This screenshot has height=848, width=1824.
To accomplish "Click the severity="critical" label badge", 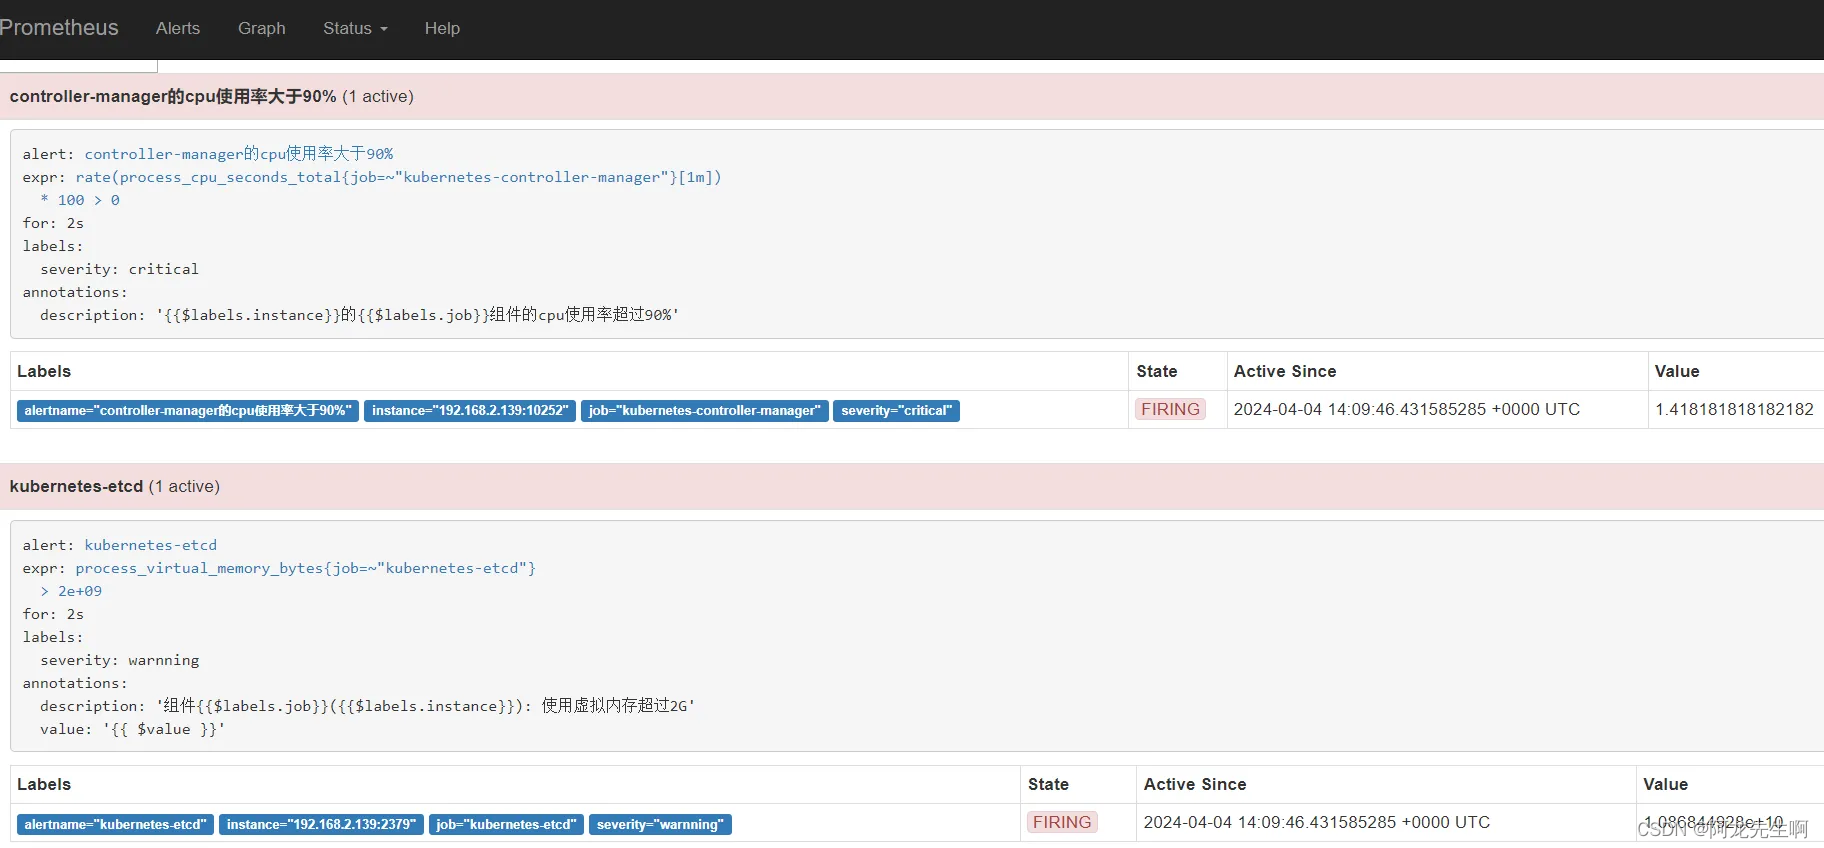I will [897, 410].
